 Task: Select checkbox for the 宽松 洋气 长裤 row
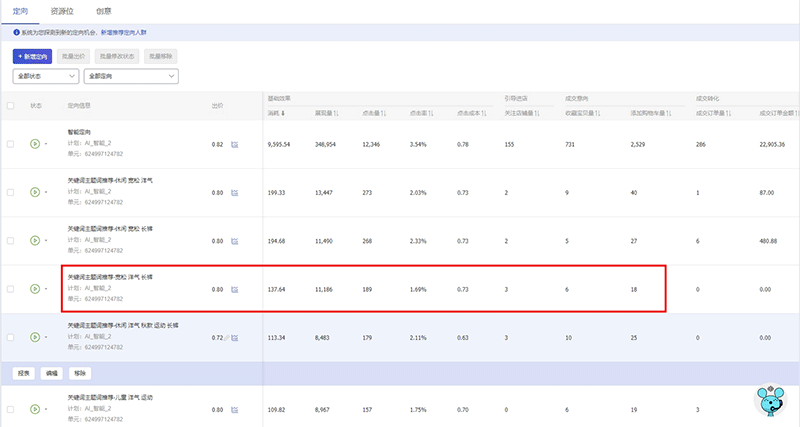(x=11, y=289)
